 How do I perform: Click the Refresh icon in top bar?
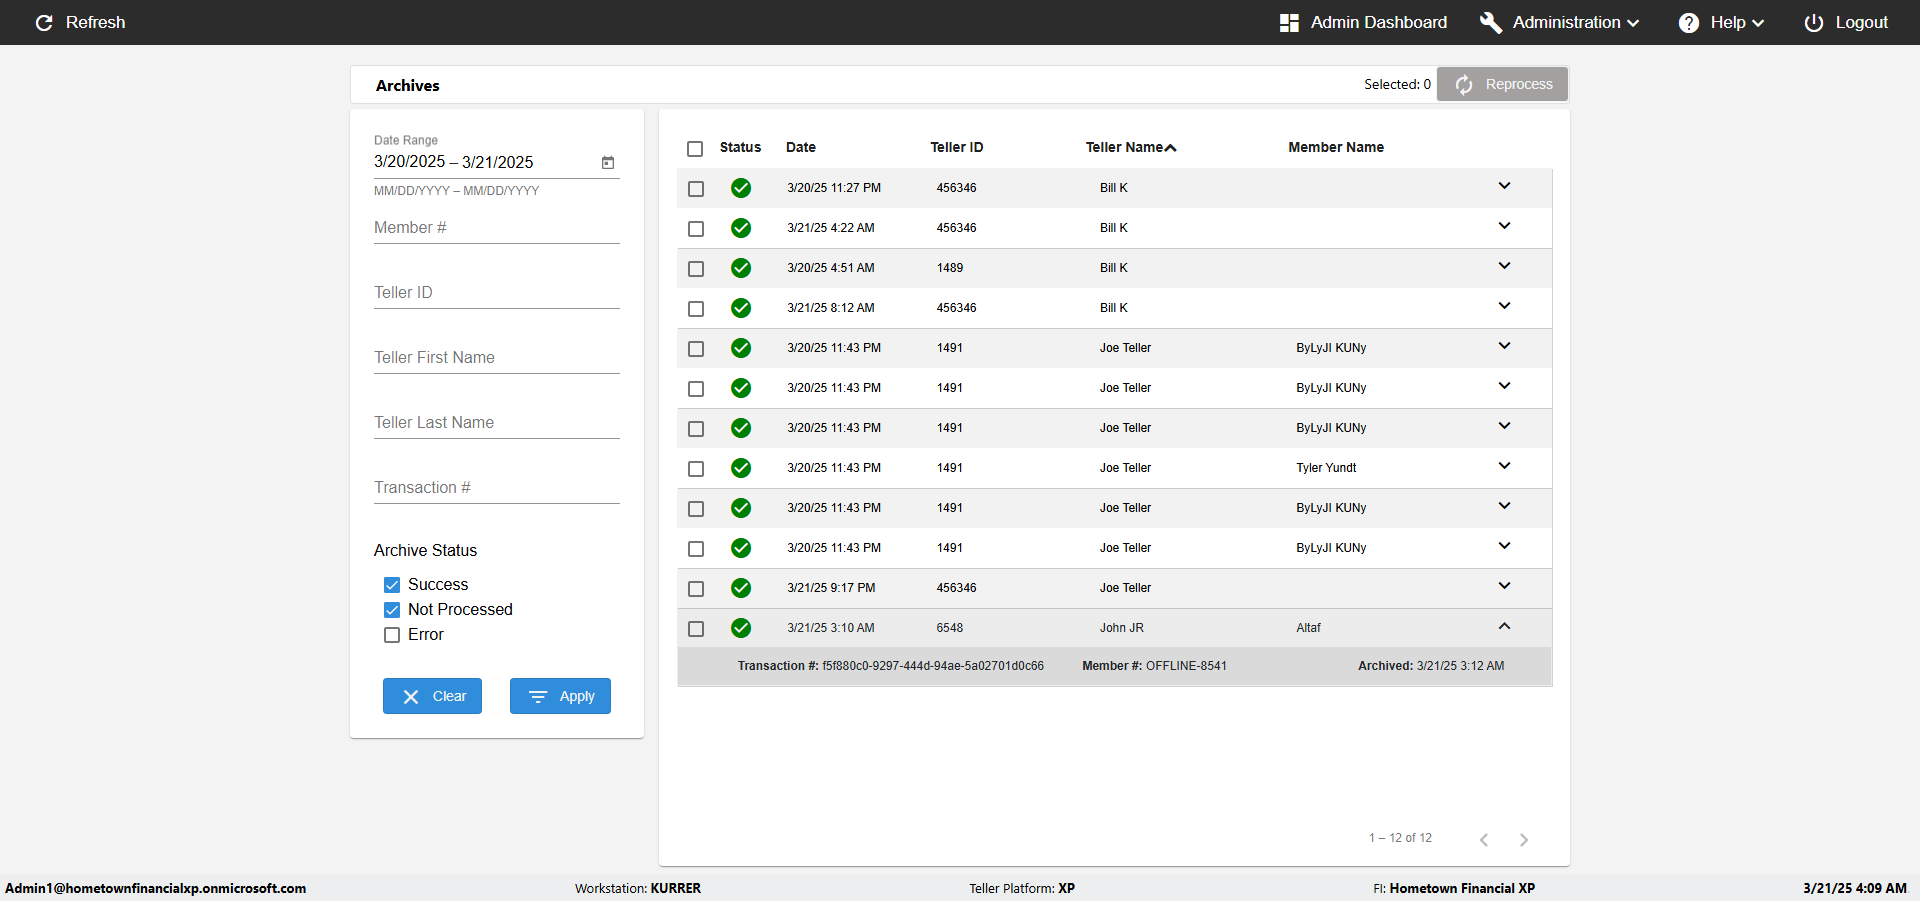point(44,22)
